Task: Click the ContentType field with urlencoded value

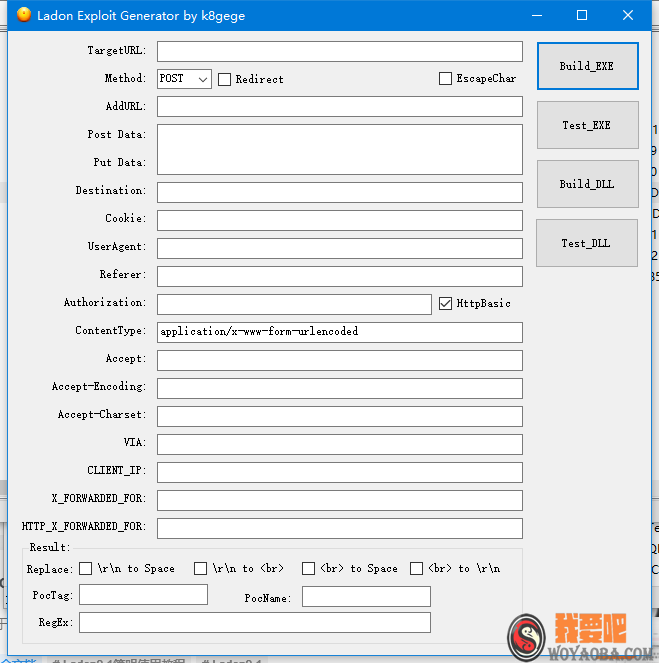Action: click(x=340, y=332)
